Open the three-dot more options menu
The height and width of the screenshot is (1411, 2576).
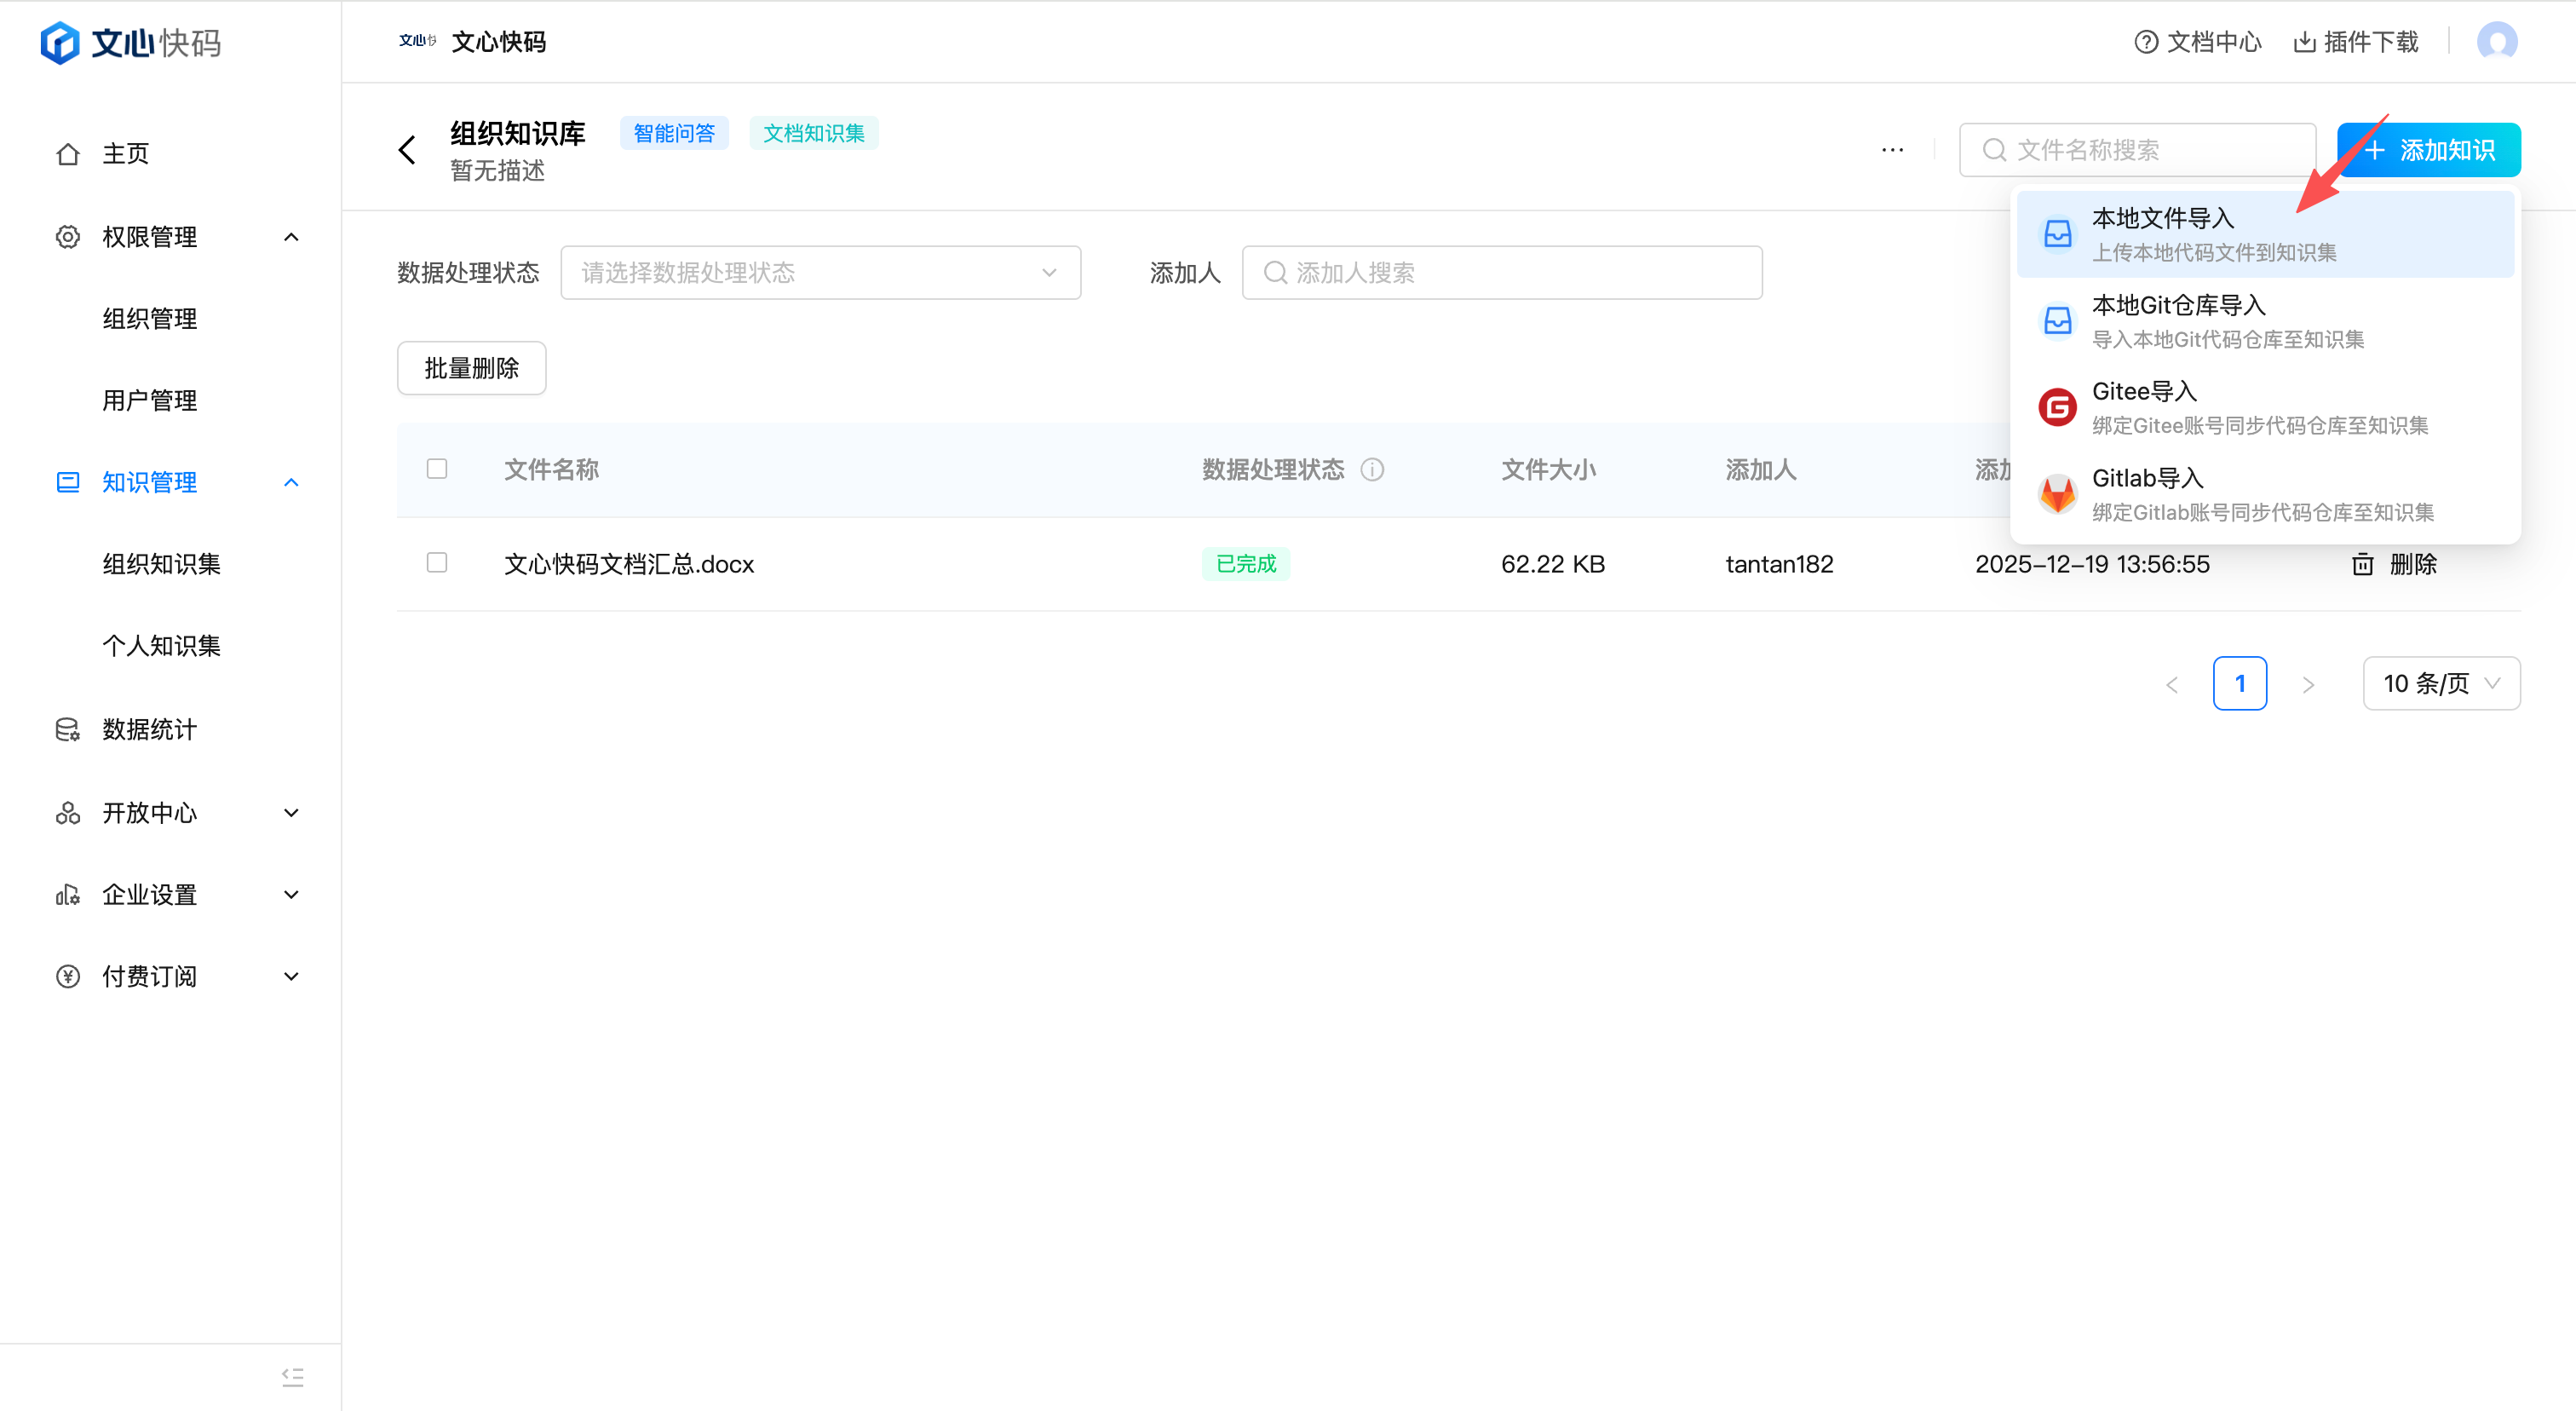(x=1892, y=150)
